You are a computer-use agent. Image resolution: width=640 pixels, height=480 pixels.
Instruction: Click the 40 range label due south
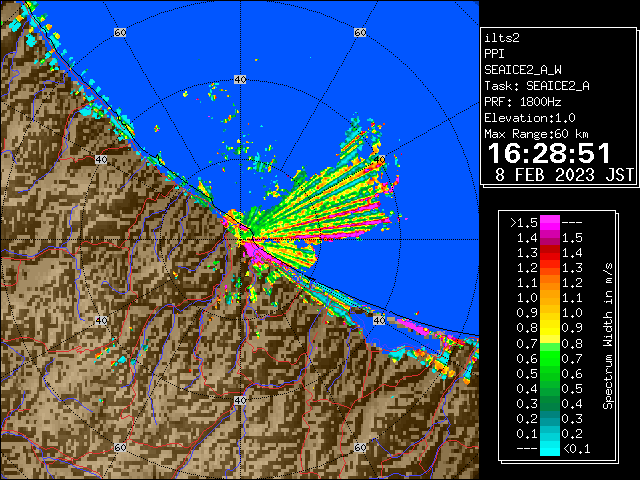240,400
